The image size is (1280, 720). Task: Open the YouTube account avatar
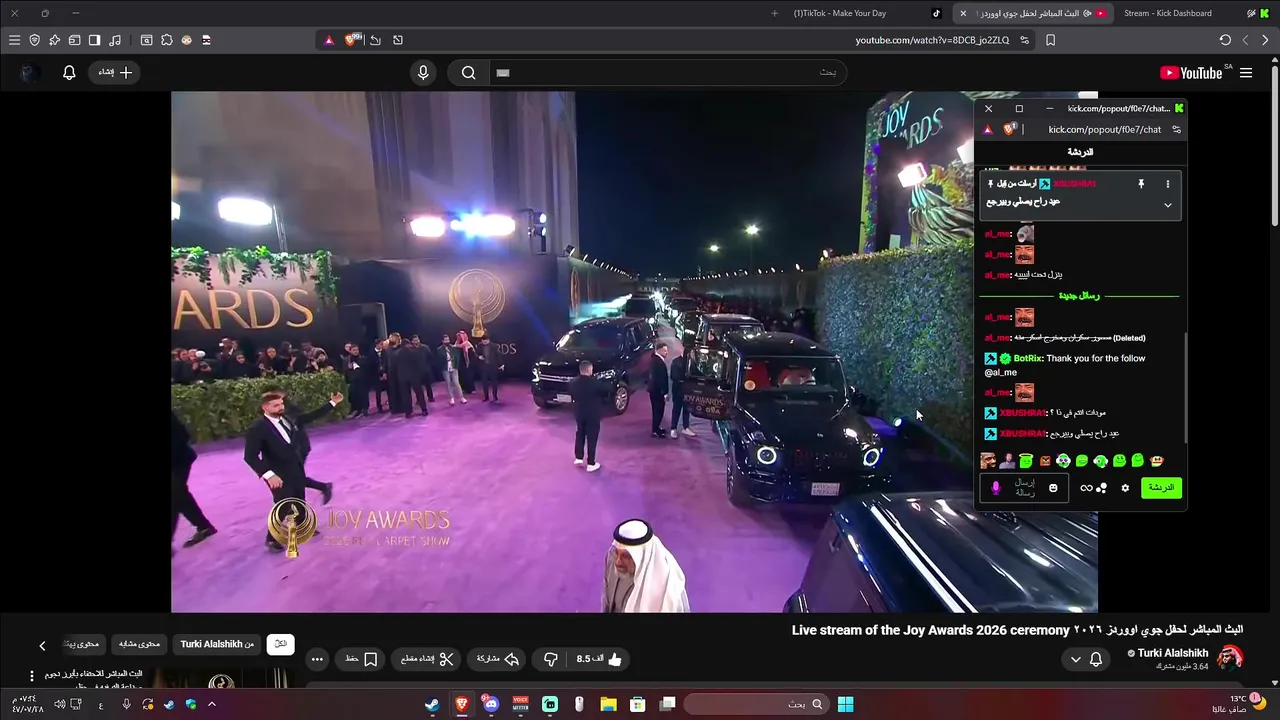tap(29, 72)
